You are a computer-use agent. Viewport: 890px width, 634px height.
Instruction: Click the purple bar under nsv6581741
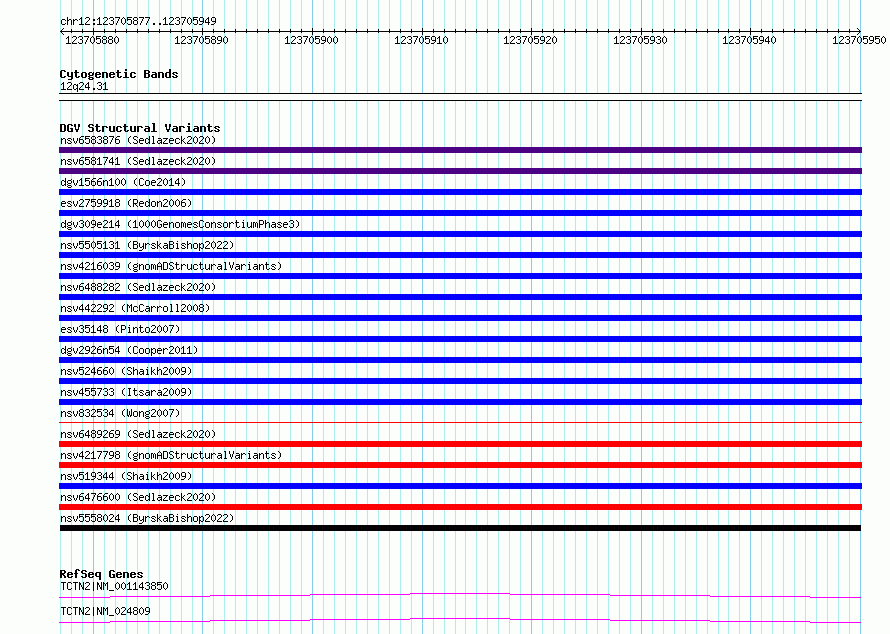coord(460,171)
